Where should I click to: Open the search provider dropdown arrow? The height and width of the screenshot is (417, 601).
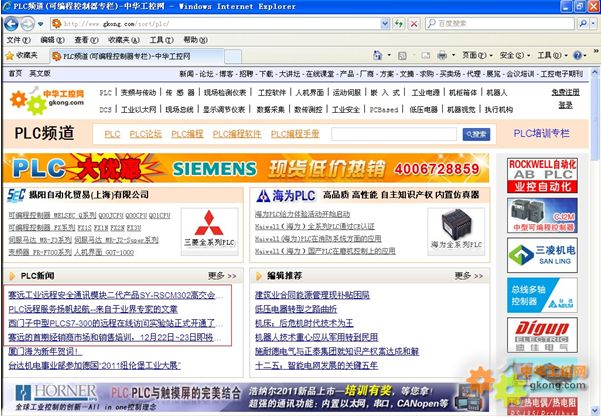point(593,23)
